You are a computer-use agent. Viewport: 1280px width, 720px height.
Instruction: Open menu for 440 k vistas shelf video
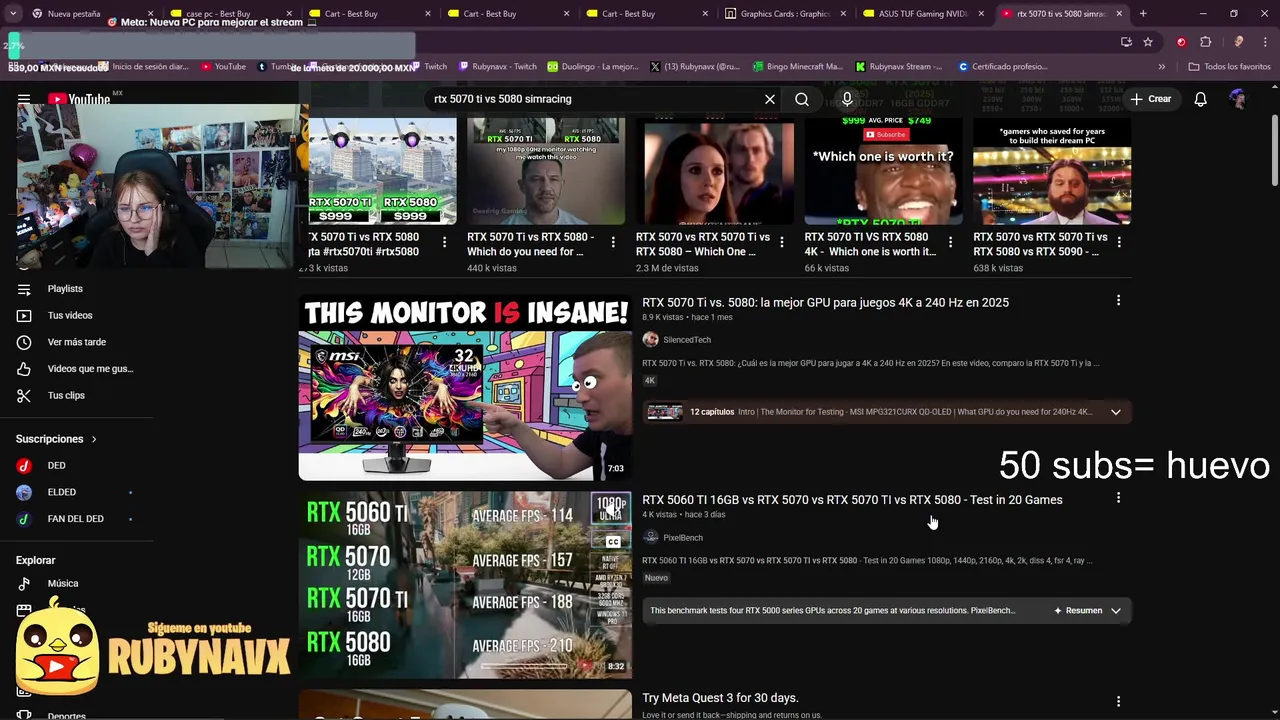(x=613, y=242)
